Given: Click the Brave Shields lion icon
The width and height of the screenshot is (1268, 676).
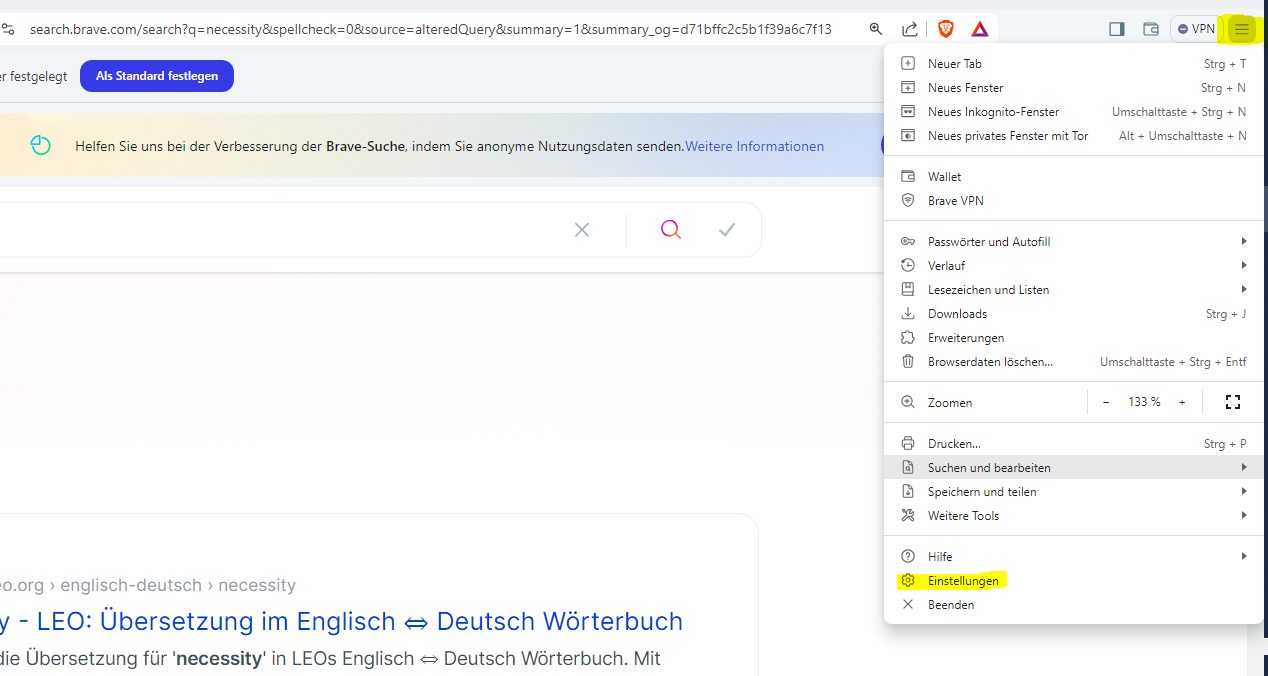Looking at the screenshot, I should point(945,29).
